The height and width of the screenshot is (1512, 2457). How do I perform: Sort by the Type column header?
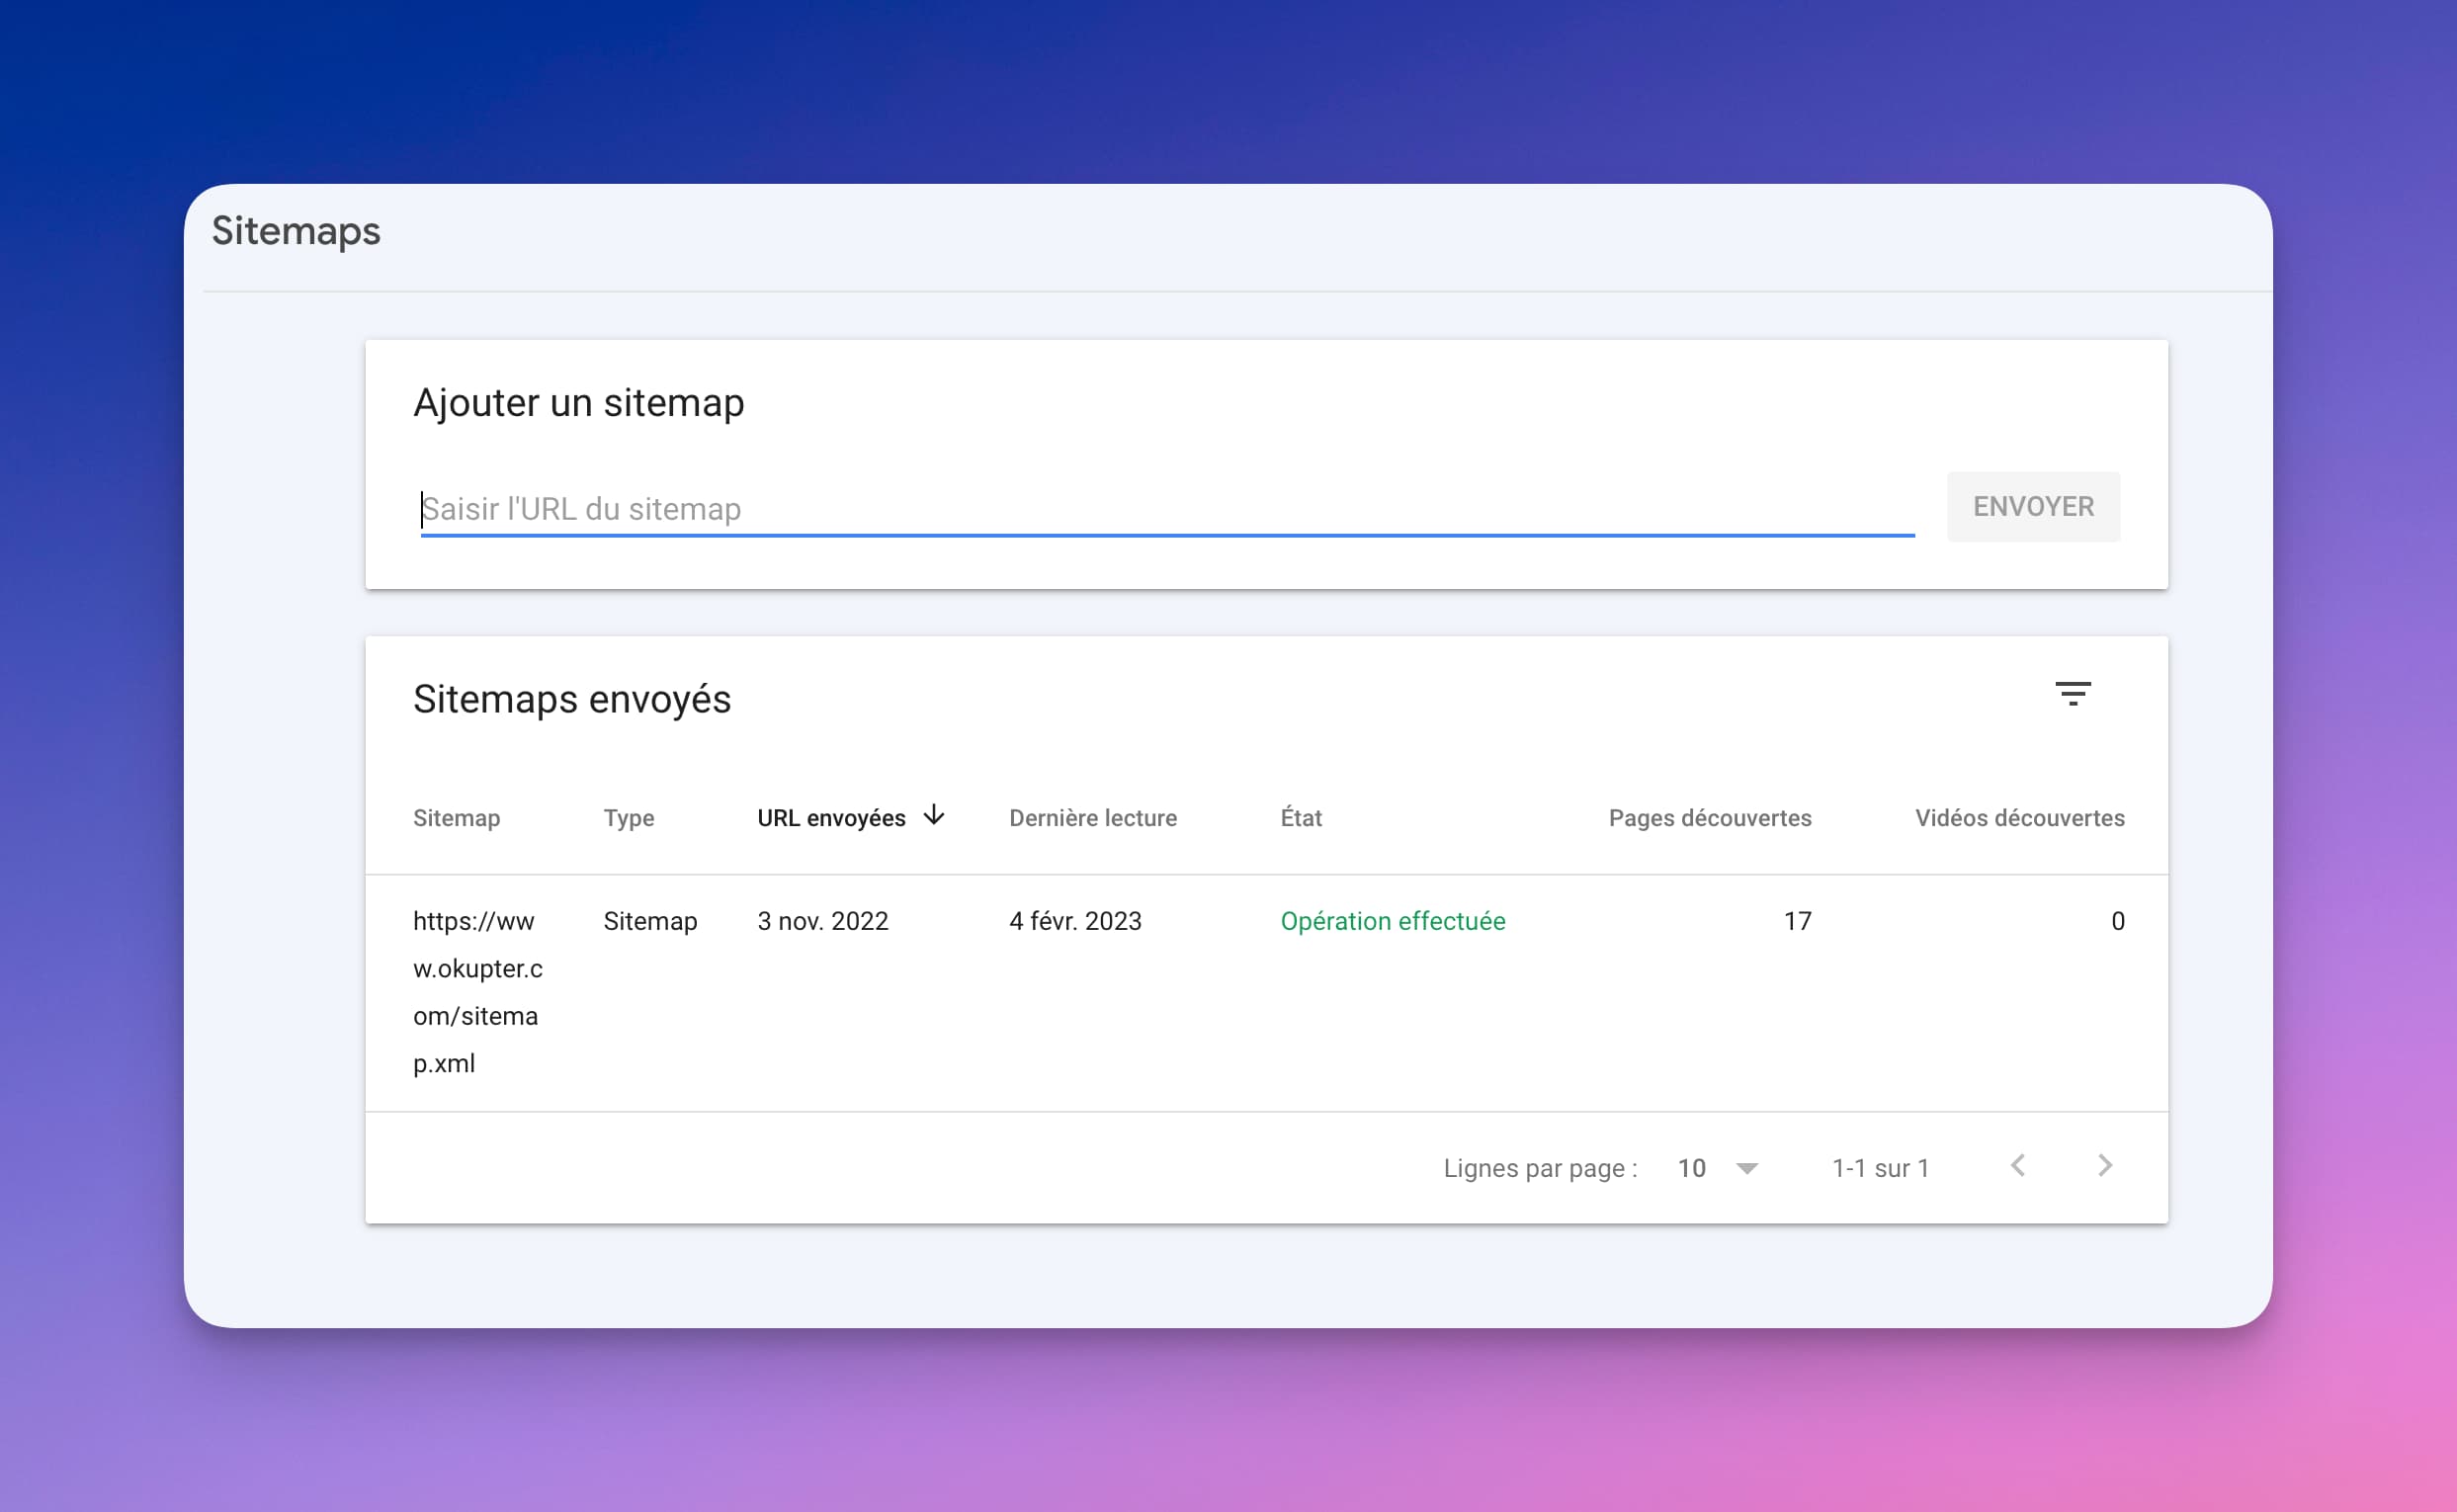[629, 818]
